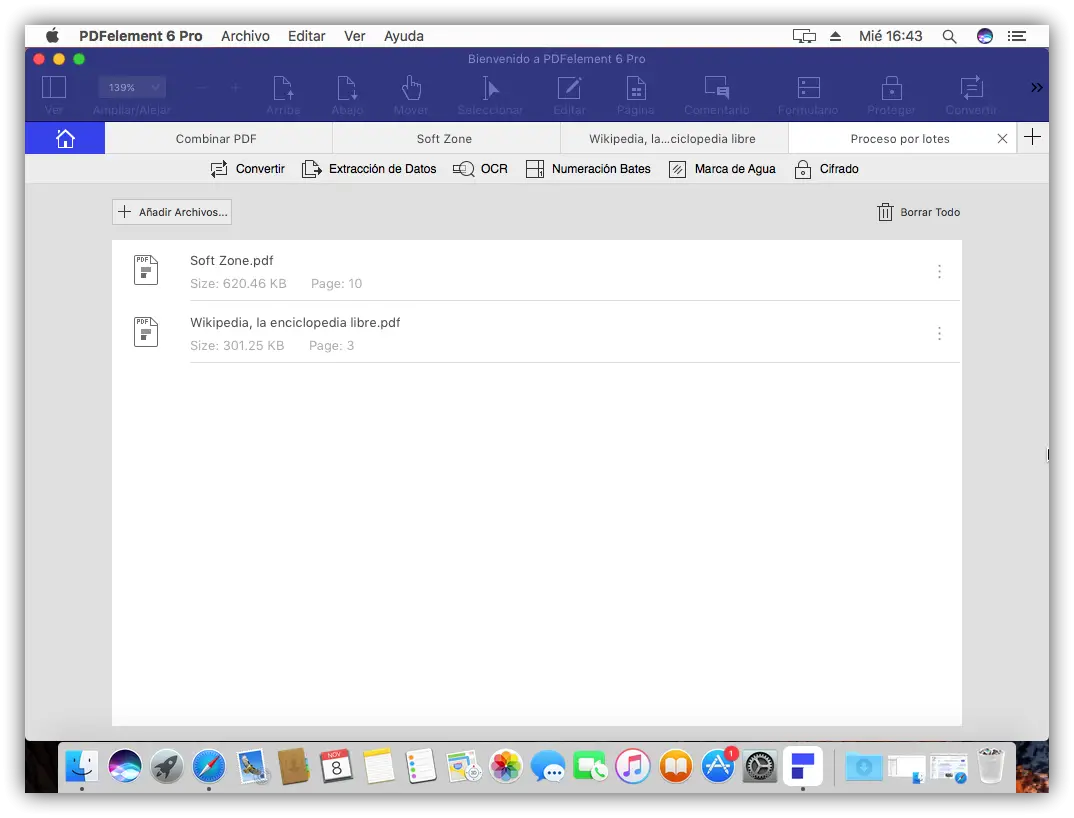
Task: Click Borrar Todo trash button
Action: click(x=919, y=212)
